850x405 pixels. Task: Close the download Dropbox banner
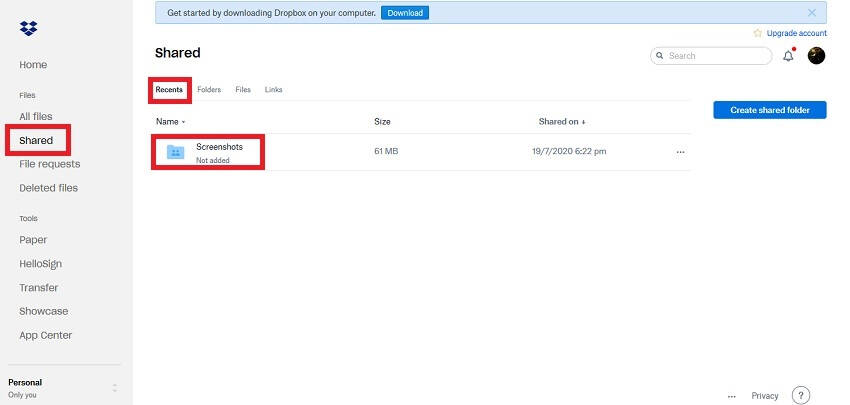812,12
